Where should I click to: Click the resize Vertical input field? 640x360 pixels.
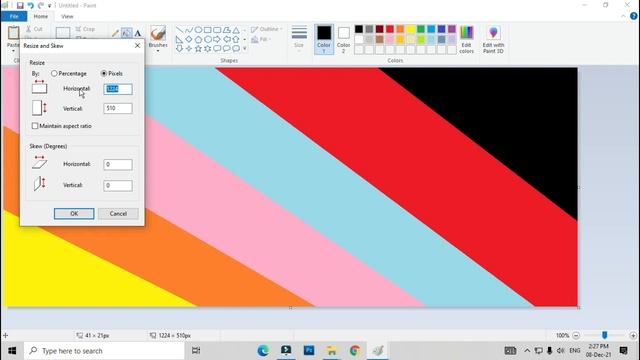pyautogui.click(x=118, y=108)
